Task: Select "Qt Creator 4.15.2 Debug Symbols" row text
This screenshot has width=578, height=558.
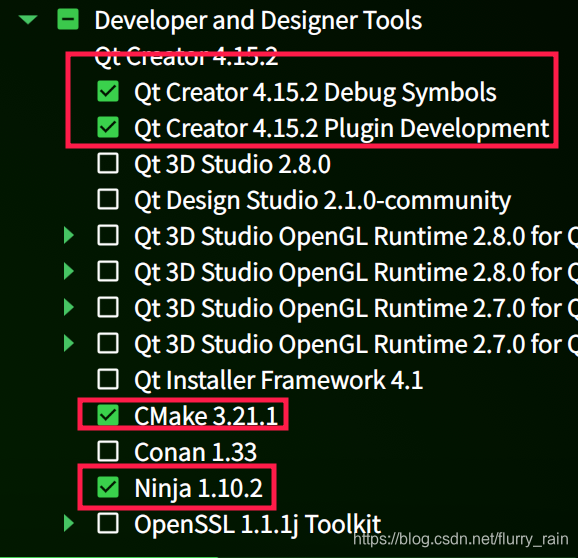Action: click(315, 92)
